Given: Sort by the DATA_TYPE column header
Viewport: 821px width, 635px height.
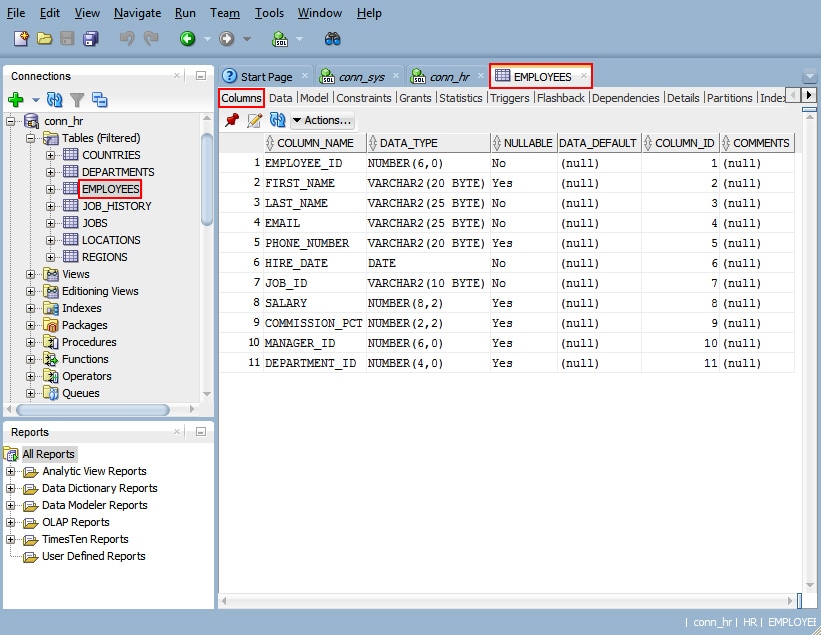Looking at the screenshot, I should coord(408,143).
